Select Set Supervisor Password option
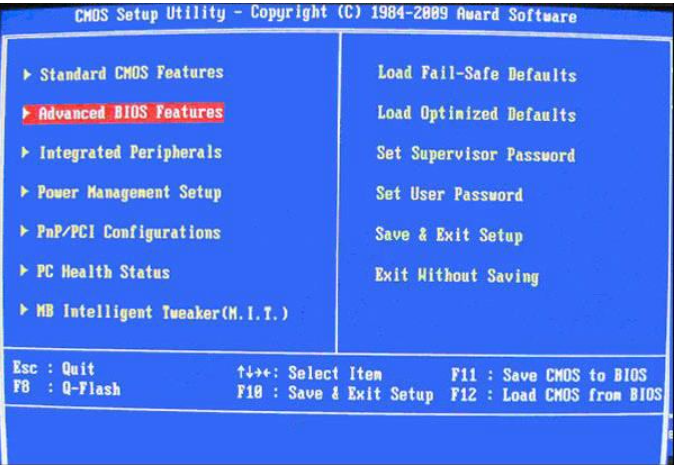Screen dimensions: 676x465 coord(476,154)
